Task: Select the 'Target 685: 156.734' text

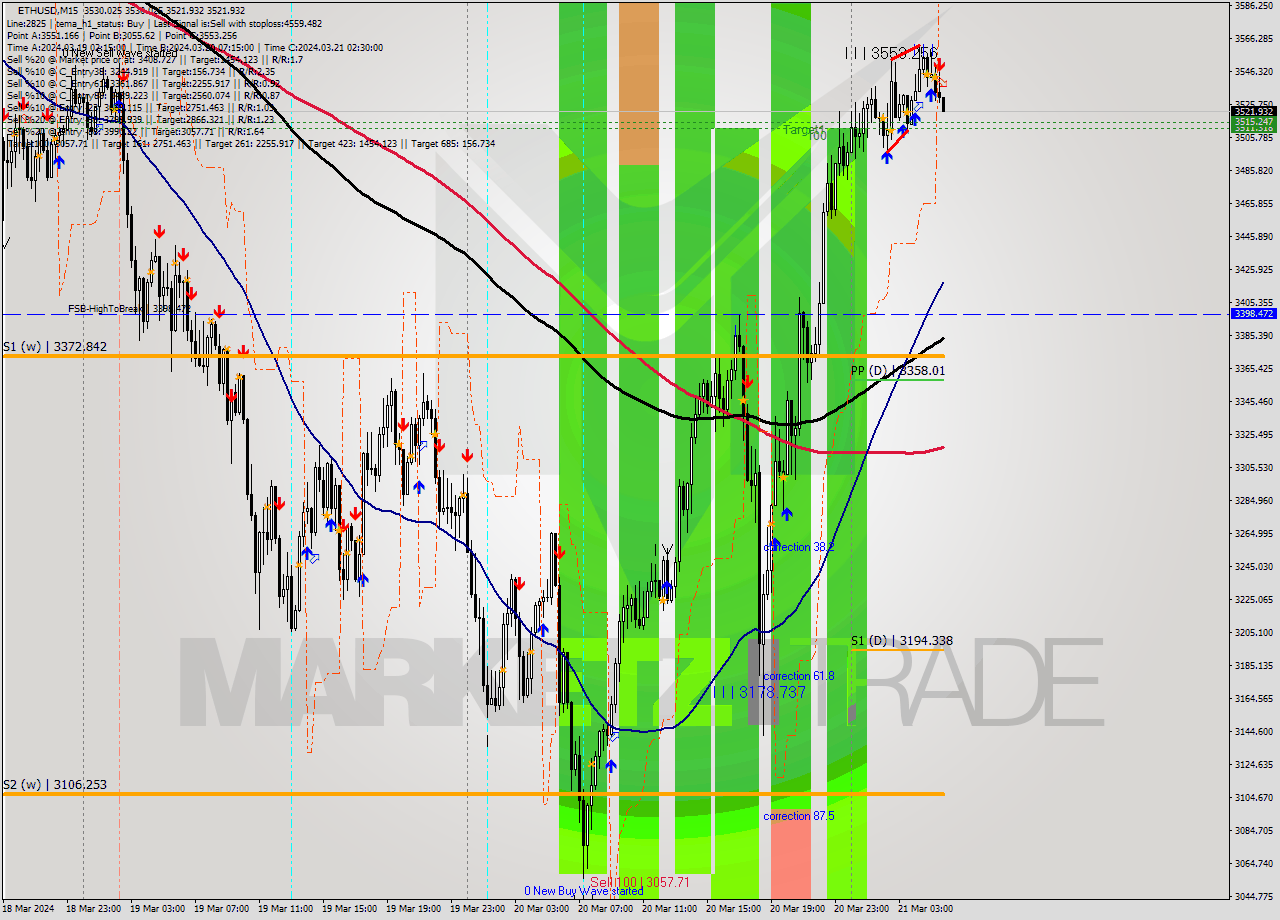Action: pos(451,143)
